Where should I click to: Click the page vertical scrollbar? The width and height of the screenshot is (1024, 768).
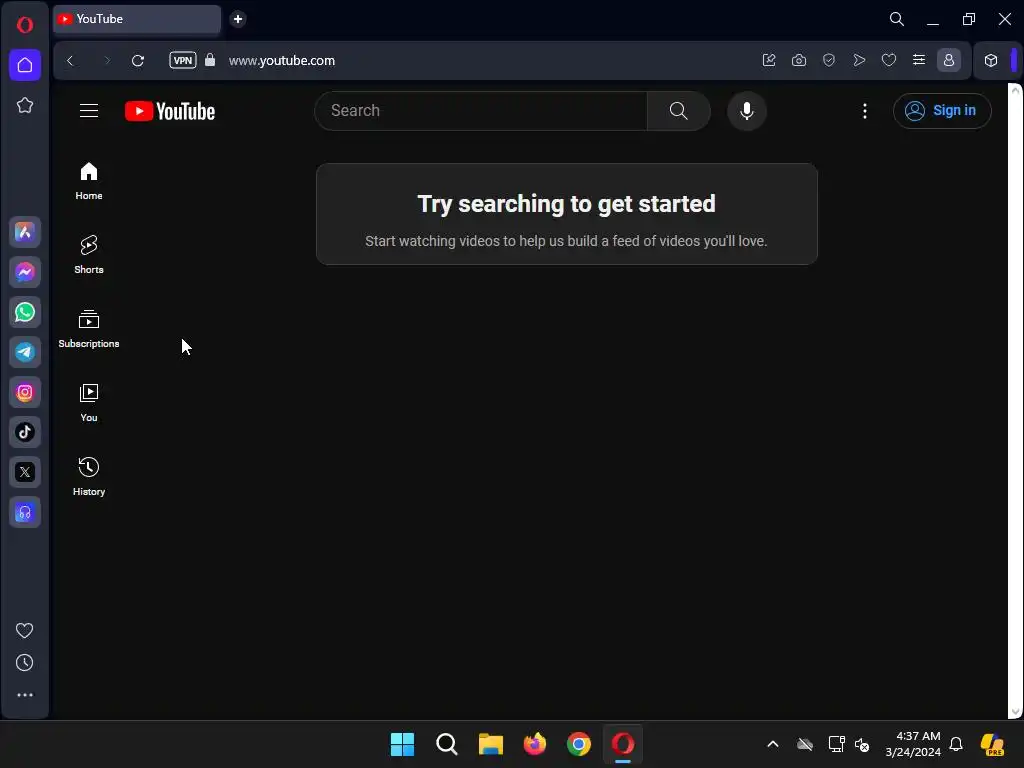[1015, 400]
